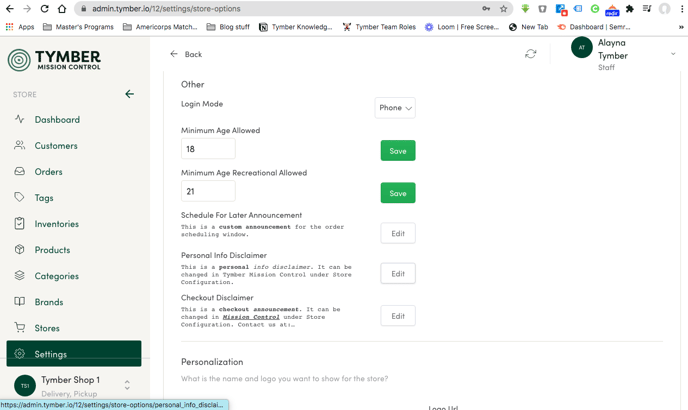Open Inventories from the sidebar
The image size is (688, 410).
pyautogui.click(x=56, y=224)
